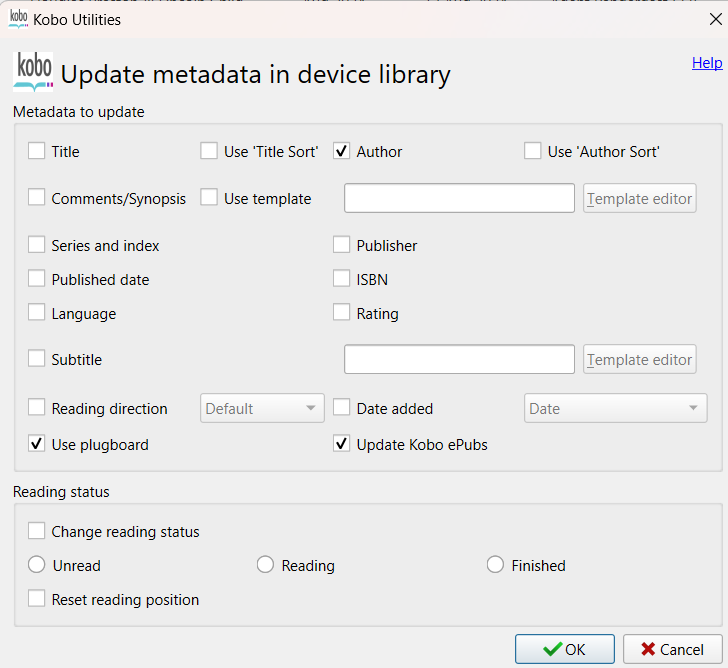Viewport: 728px width, 668px height.
Task: Expand the Date added dropdown
Action: tap(616, 408)
